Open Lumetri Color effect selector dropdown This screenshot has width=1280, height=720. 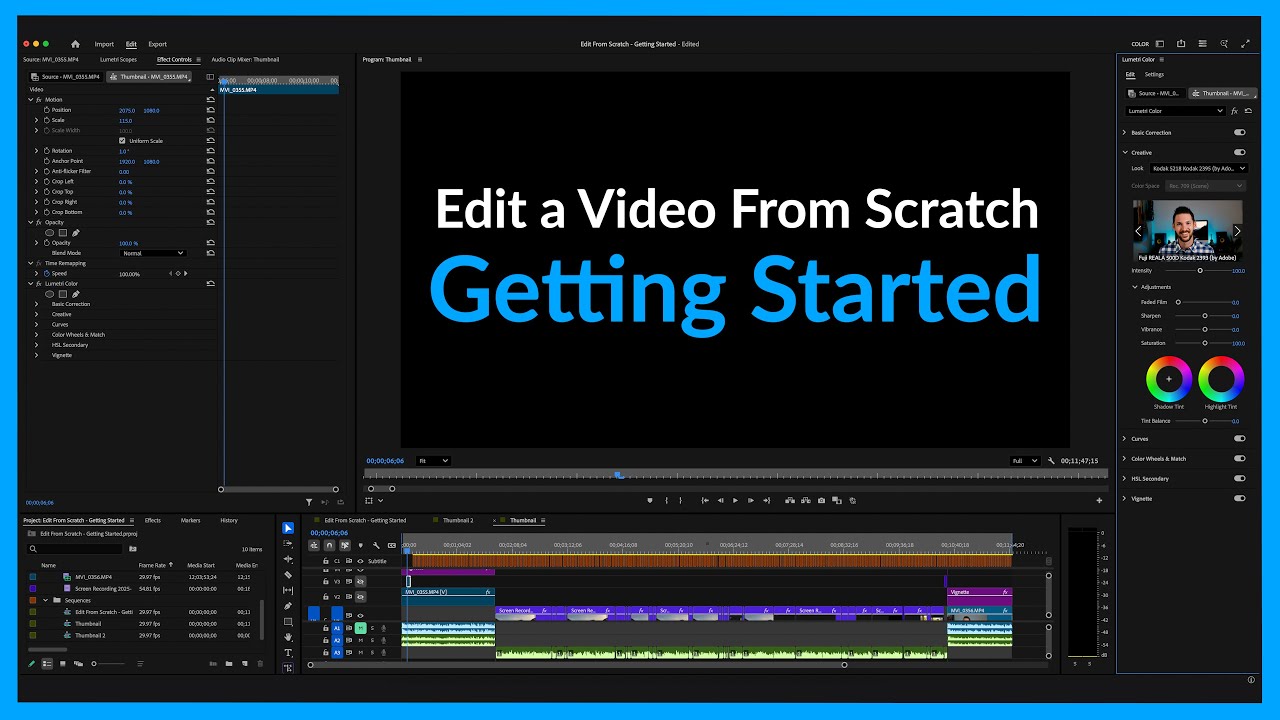click(1175, 111)
